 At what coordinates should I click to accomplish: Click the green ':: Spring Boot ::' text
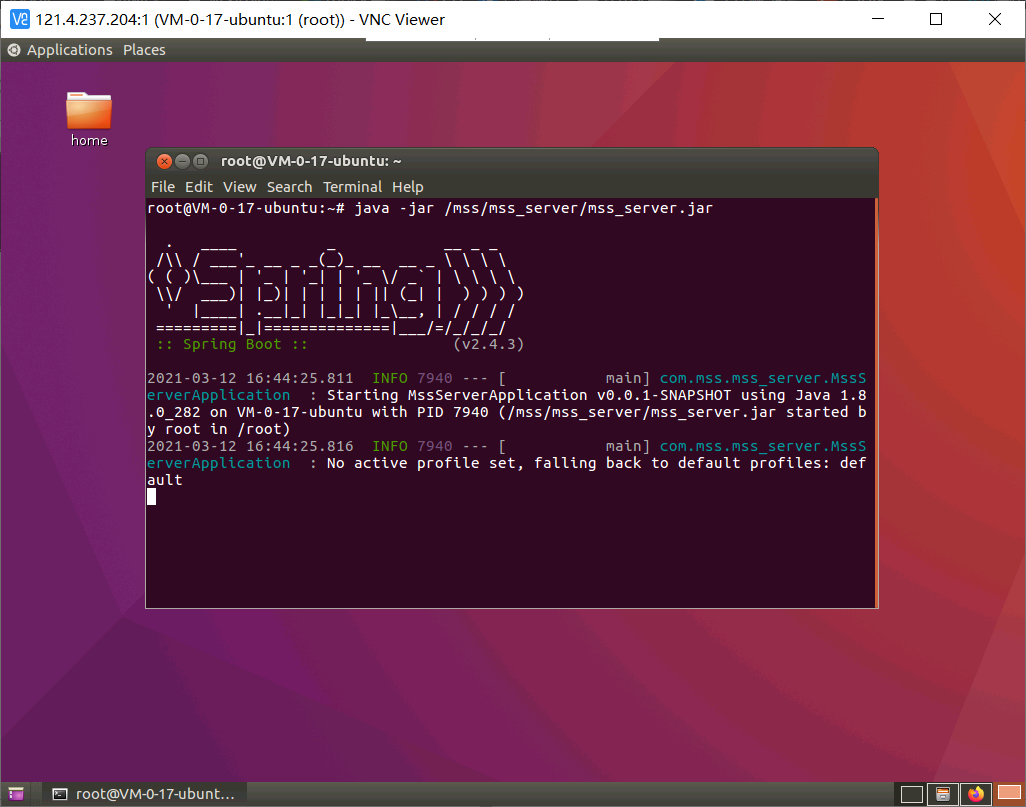232,344
